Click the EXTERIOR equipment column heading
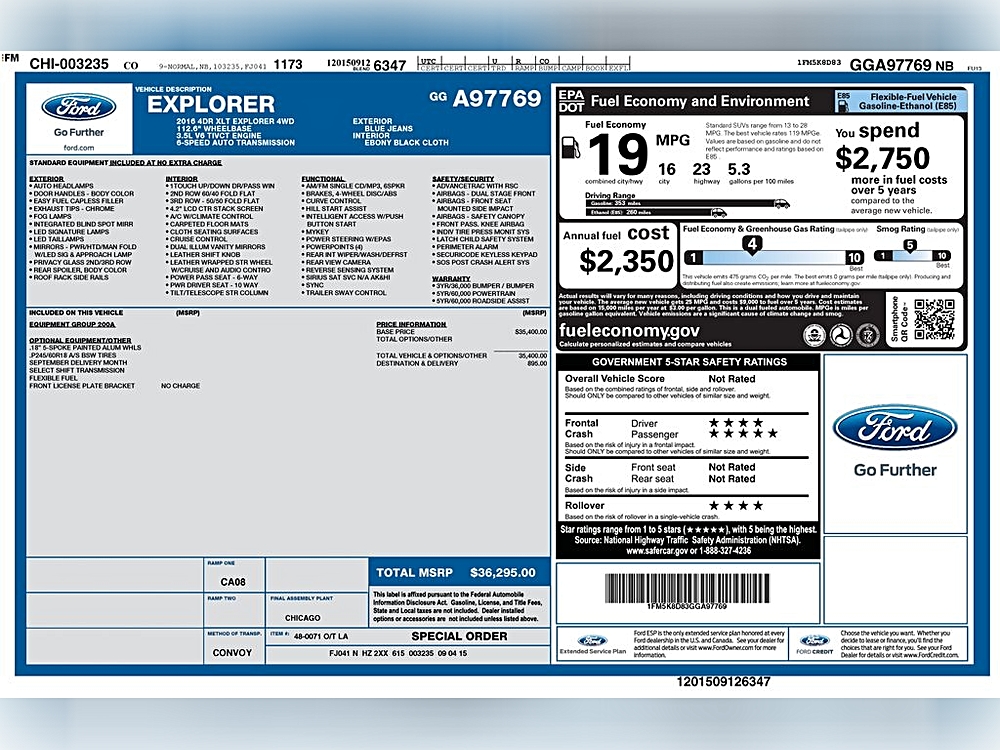1000x750 pixels. point(47,179)
